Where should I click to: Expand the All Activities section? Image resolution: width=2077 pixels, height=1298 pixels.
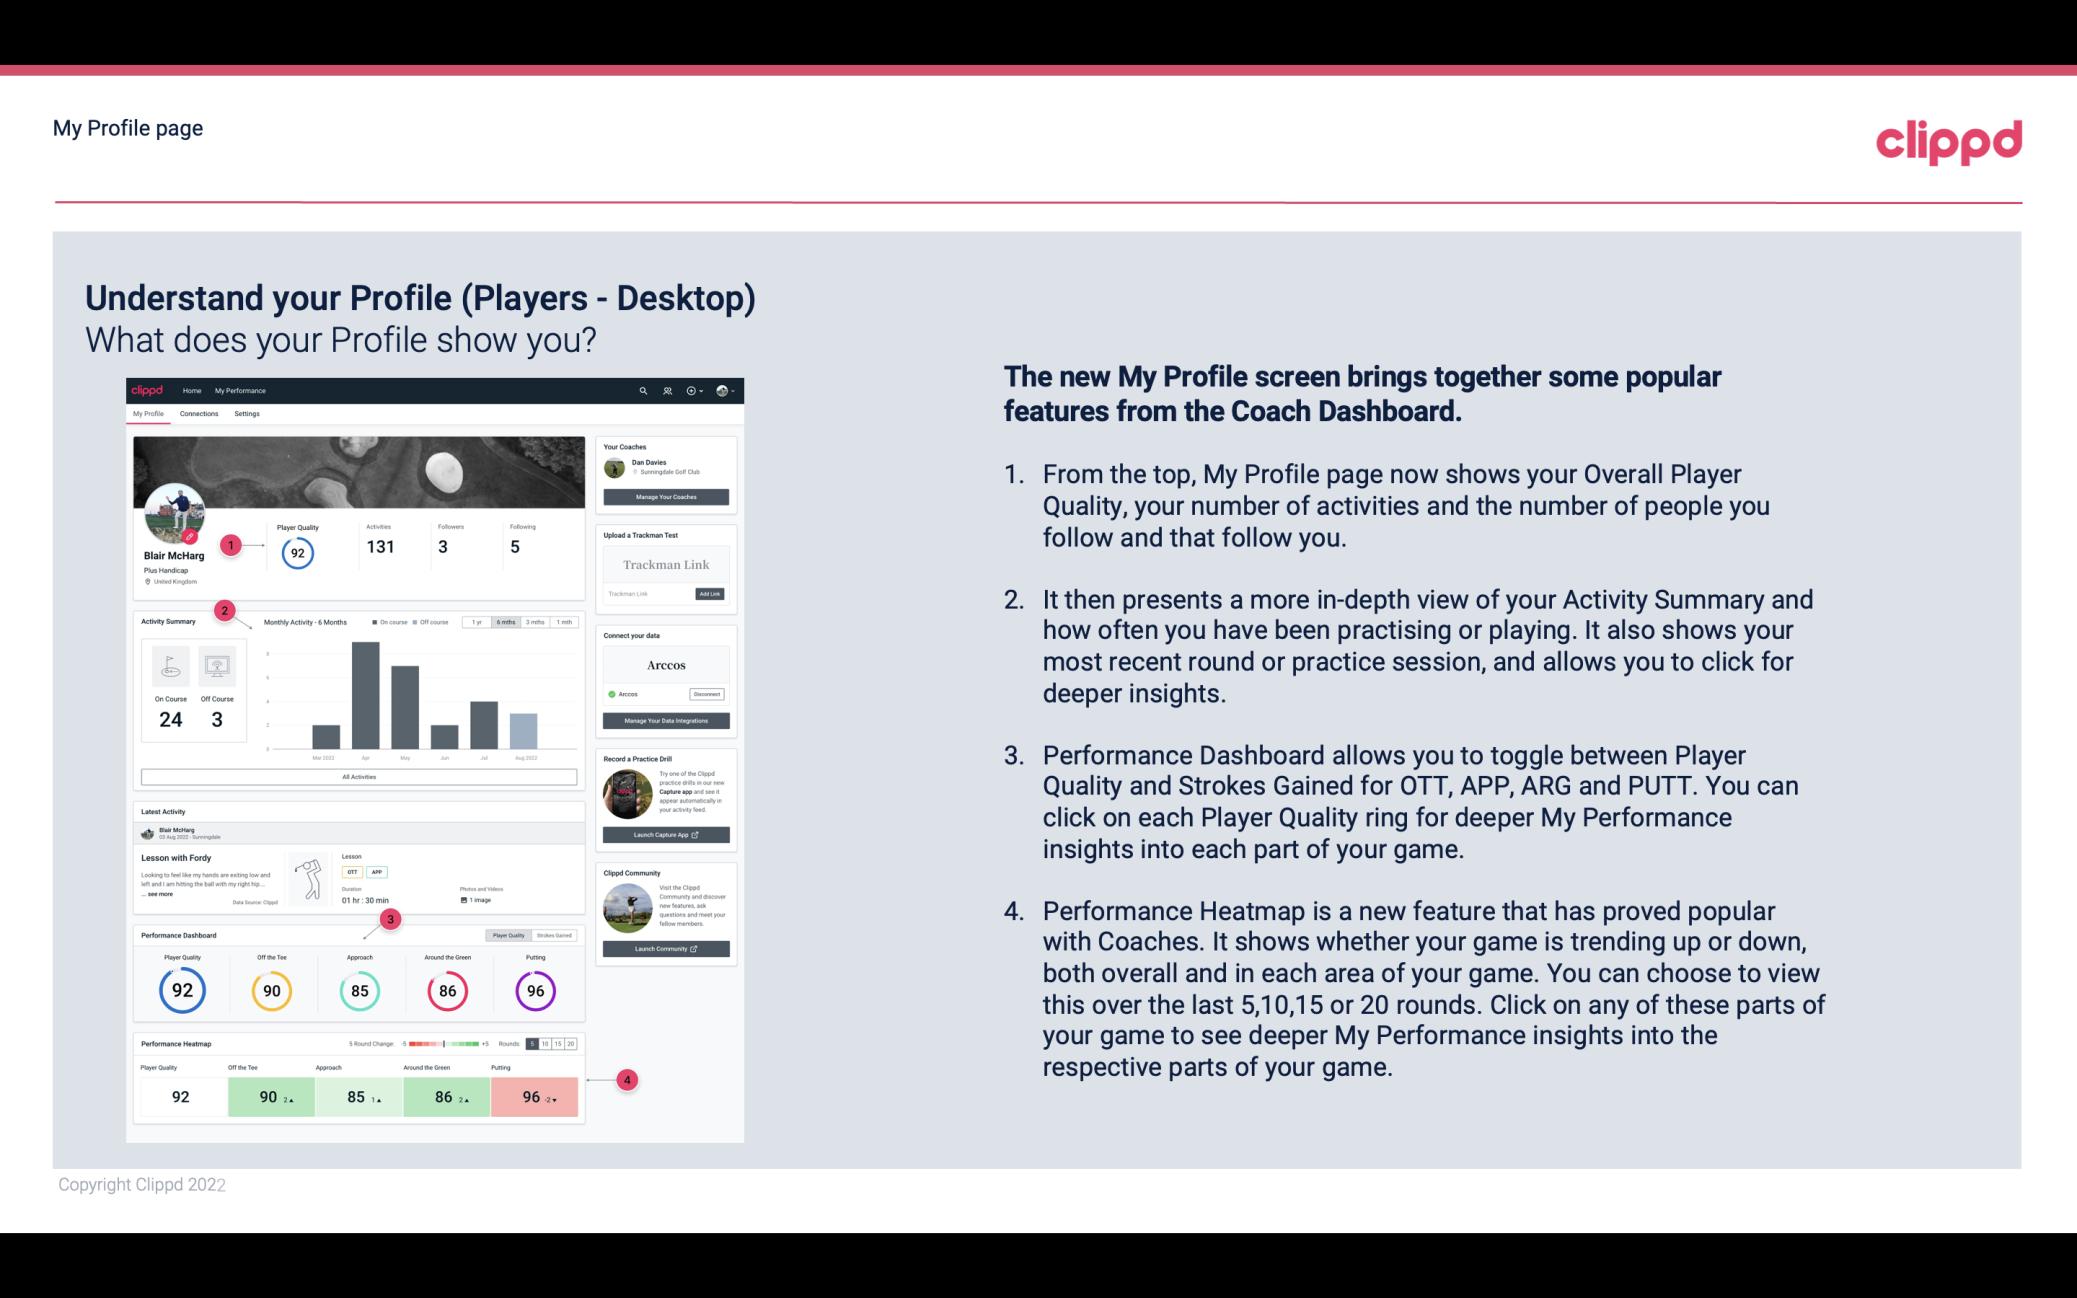(x=359, y=776)
